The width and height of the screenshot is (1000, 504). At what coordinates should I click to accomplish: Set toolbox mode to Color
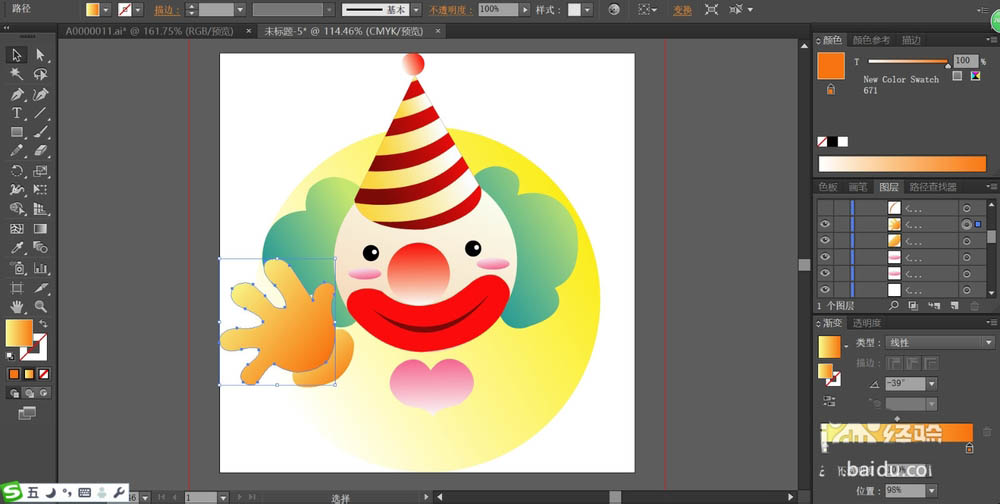click(x=14, y=374)
